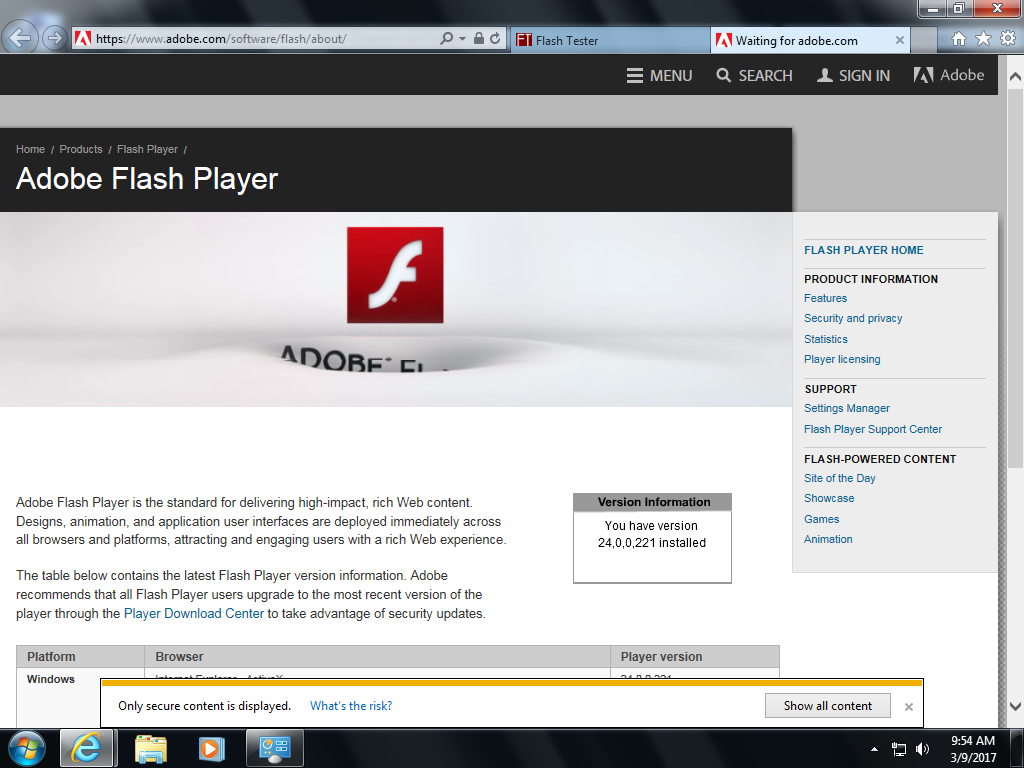
Task: Open the Features link
Action: pyautogui.click(x=825, y=298)
